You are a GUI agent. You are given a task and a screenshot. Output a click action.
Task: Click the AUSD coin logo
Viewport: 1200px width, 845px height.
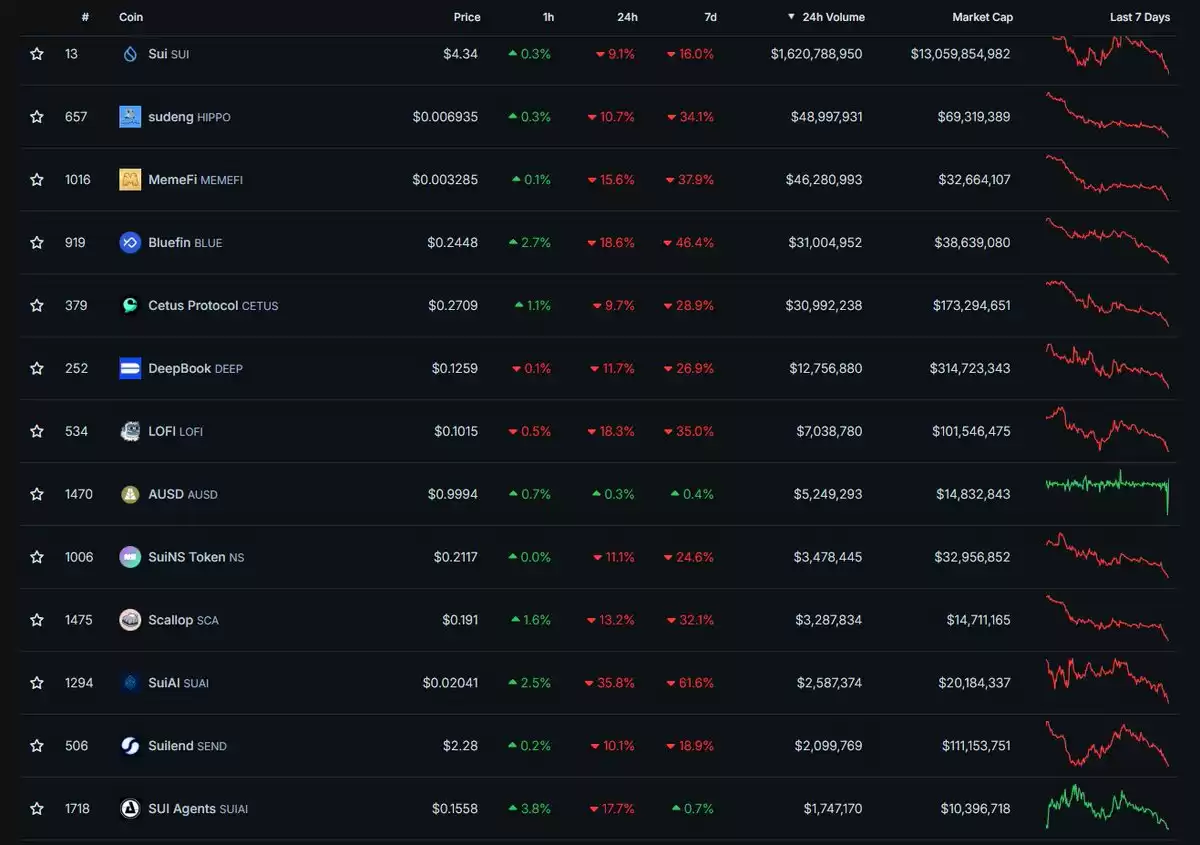pyautogui.click(x=130, y=495)
